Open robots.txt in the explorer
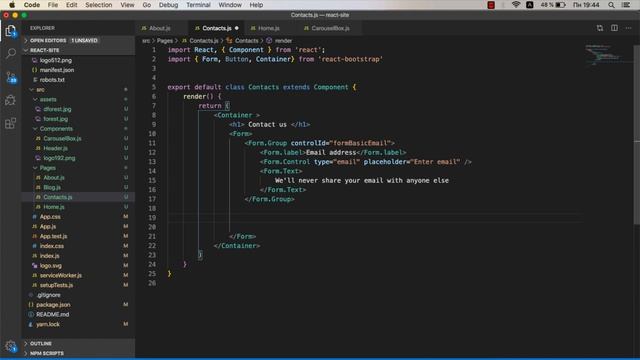640x360 pixels. (x=78, y=80)
